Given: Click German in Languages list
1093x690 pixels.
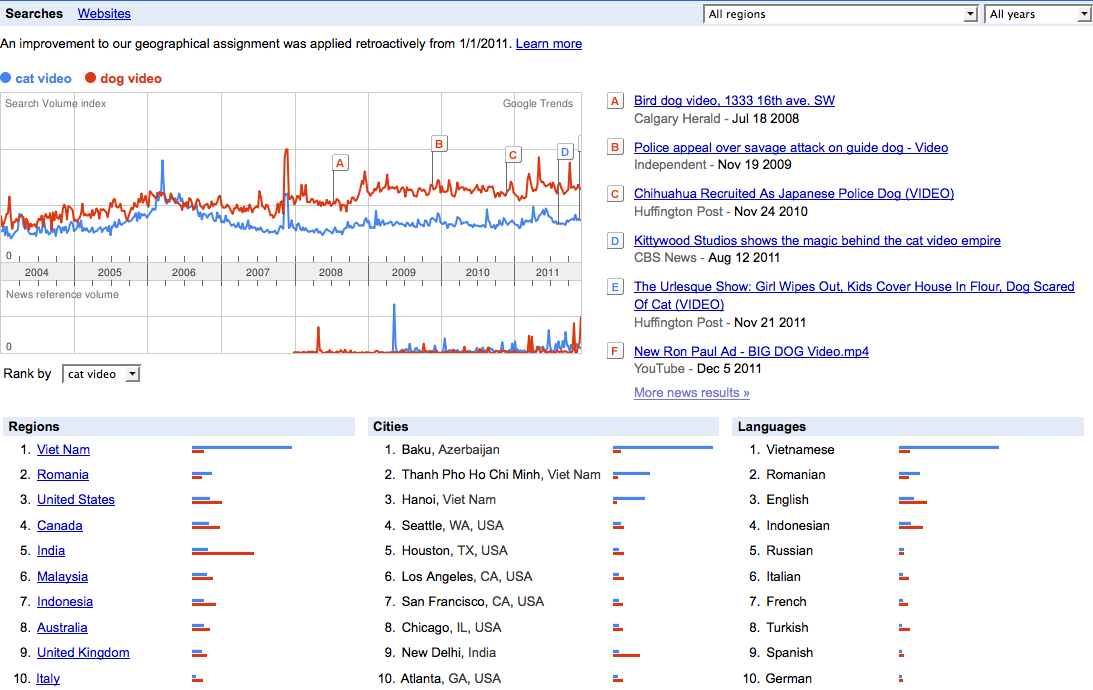Looking at the screenshot, I should coord(788,678).
